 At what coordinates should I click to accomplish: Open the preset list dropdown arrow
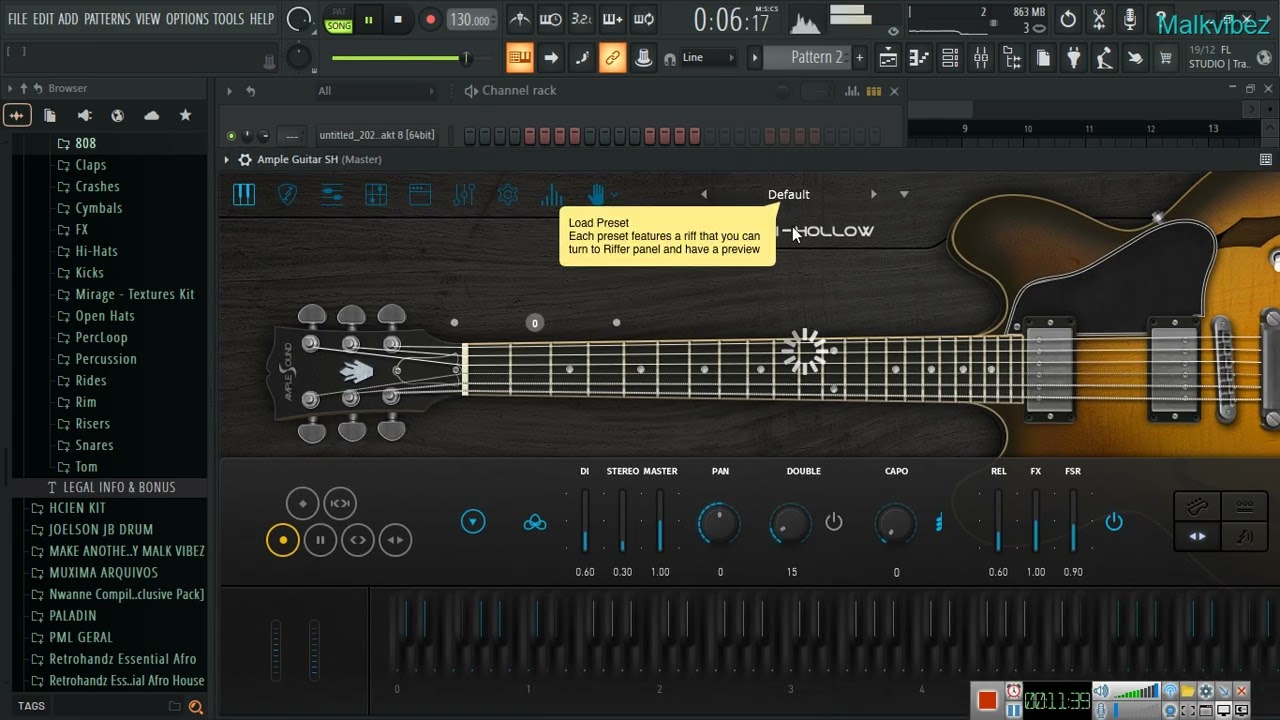pos(904,195)
